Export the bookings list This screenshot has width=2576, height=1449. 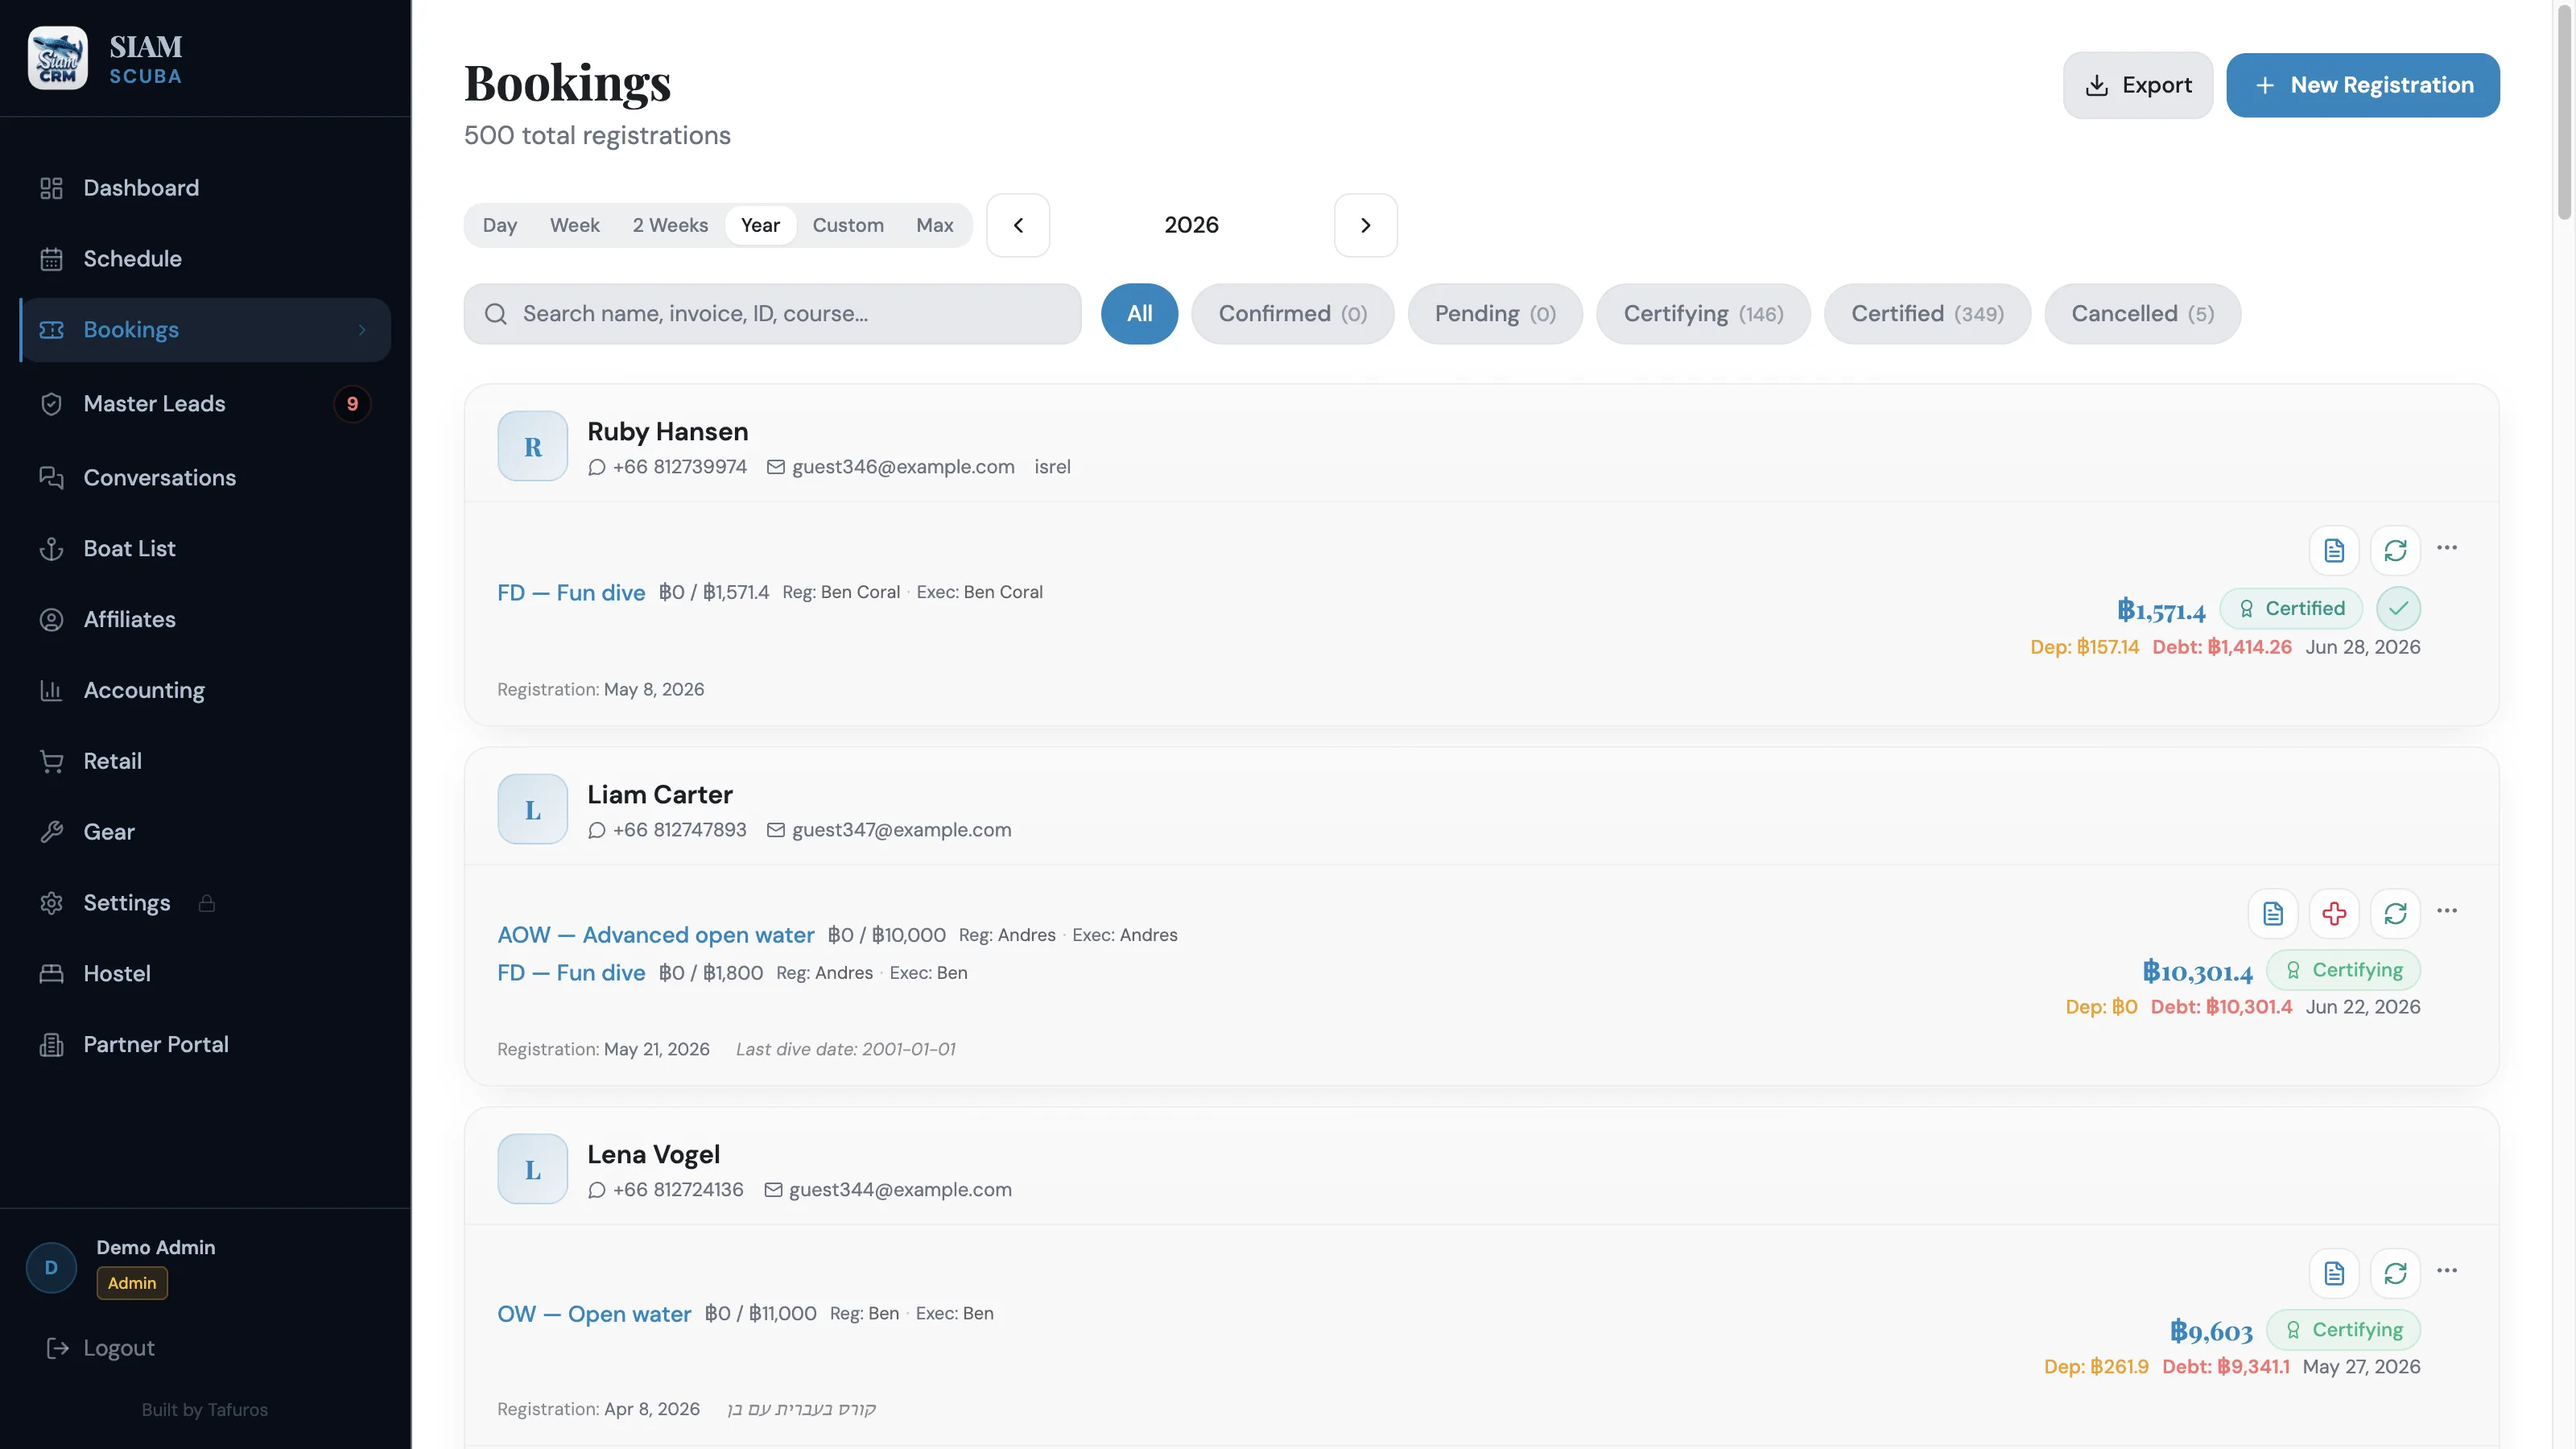point(2138,85)
